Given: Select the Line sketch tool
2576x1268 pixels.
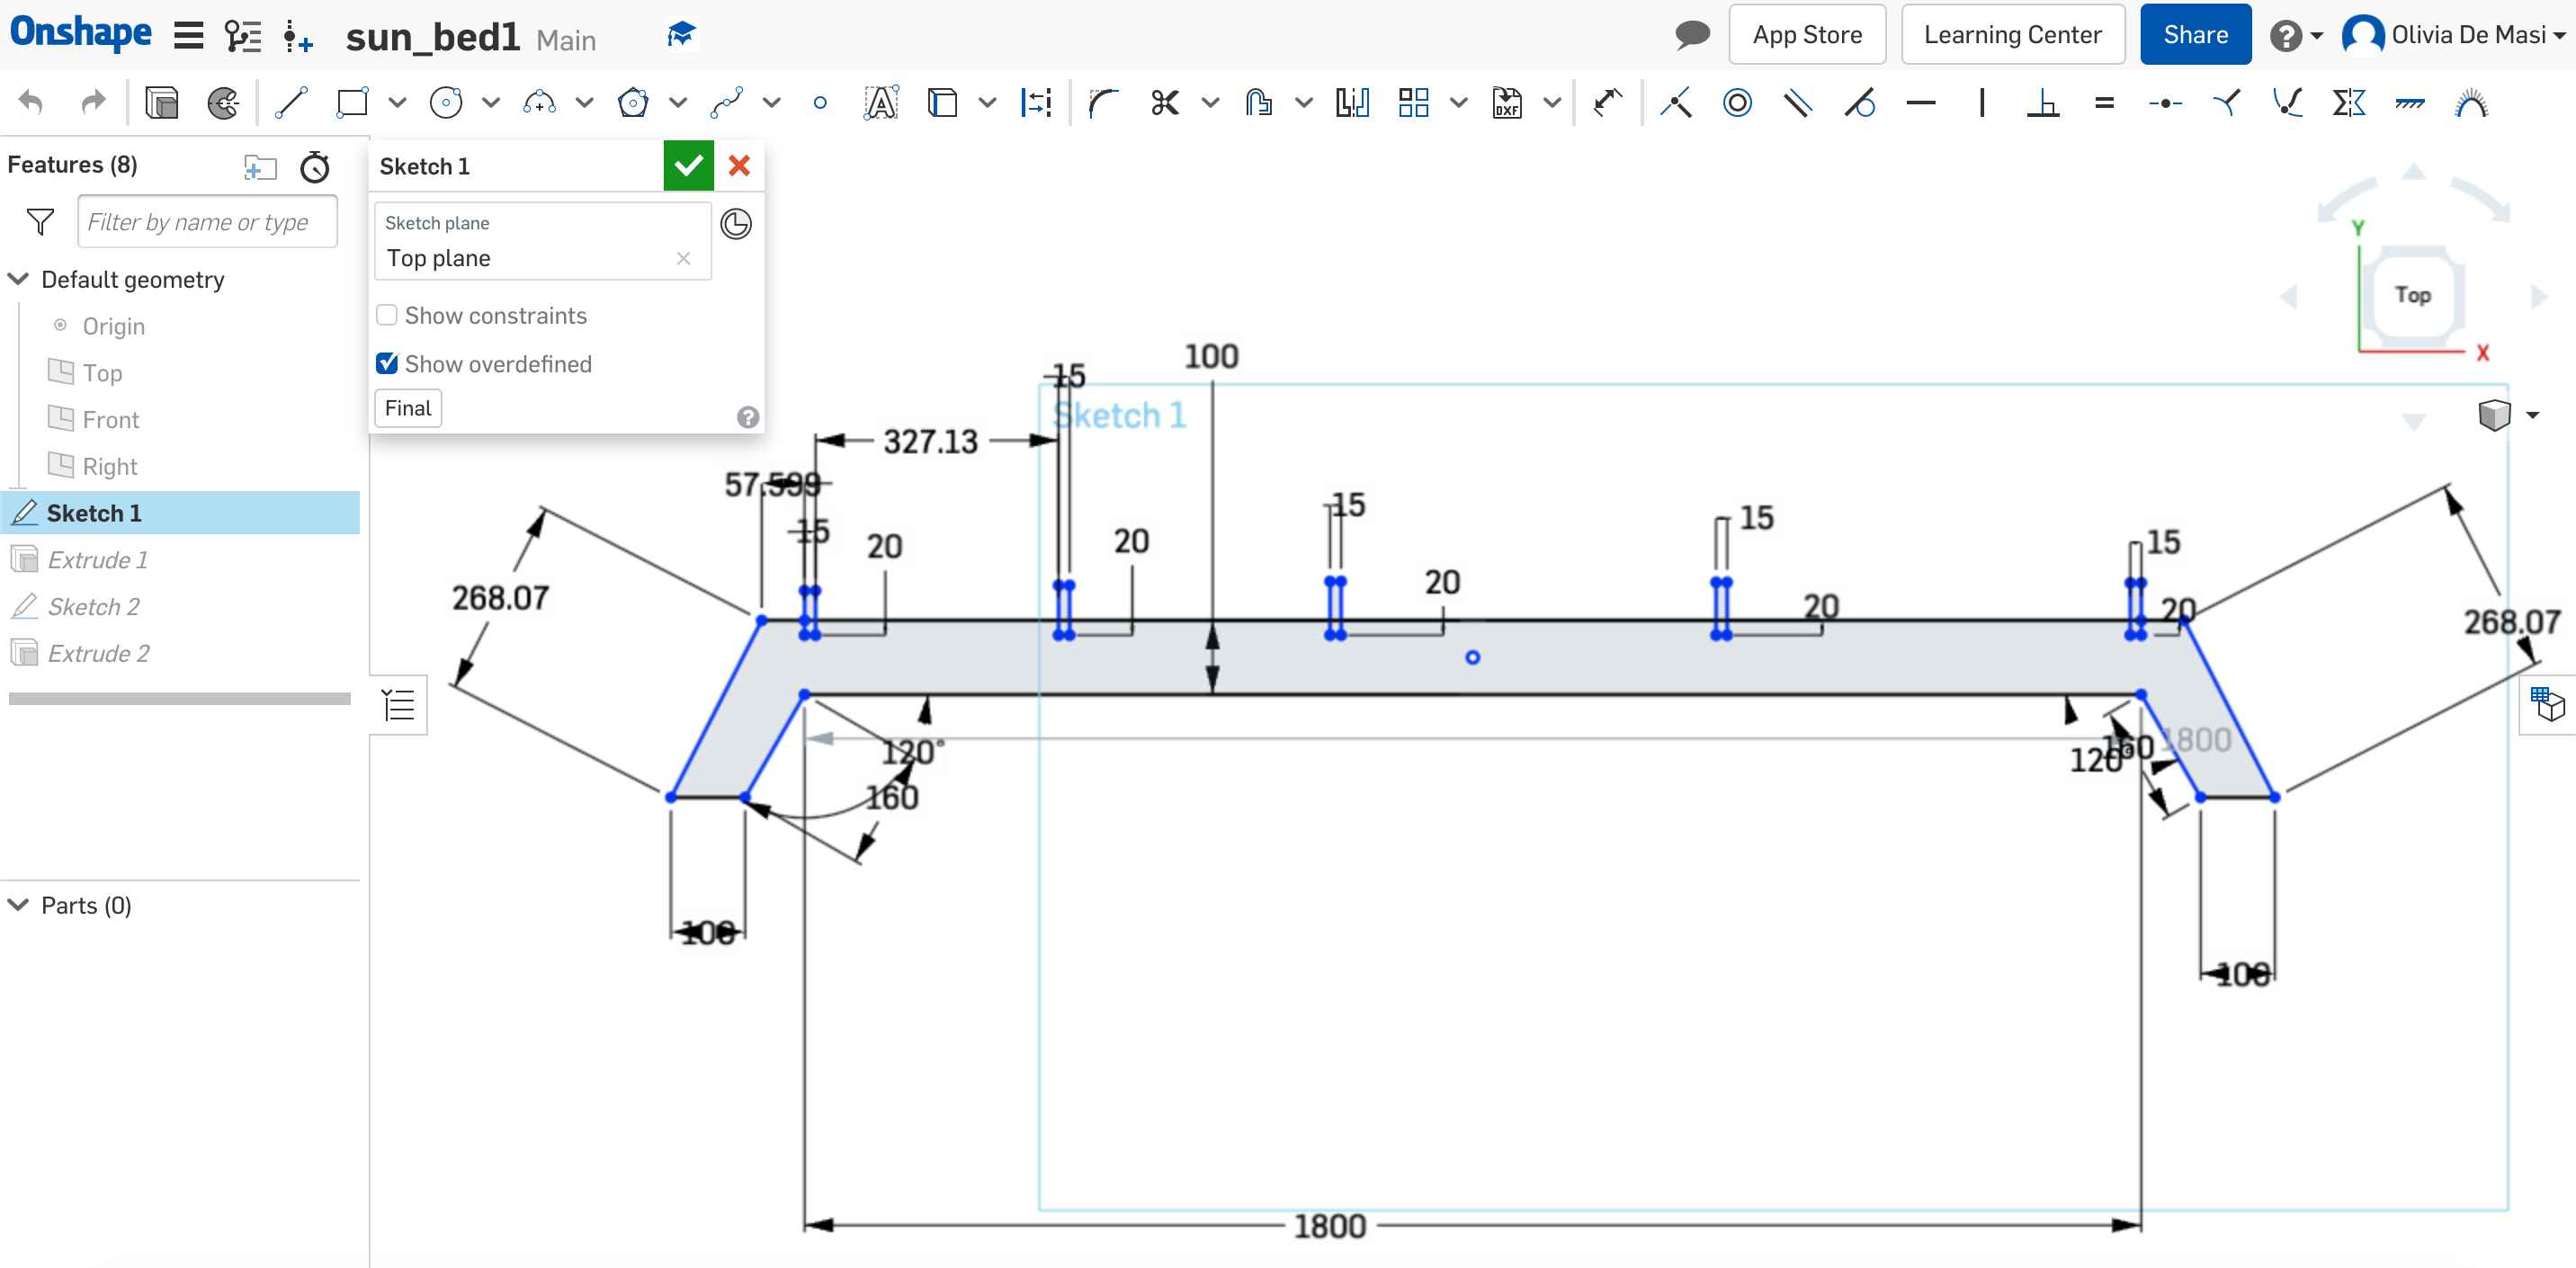Looking at the screenshot, I should point(291,102).
